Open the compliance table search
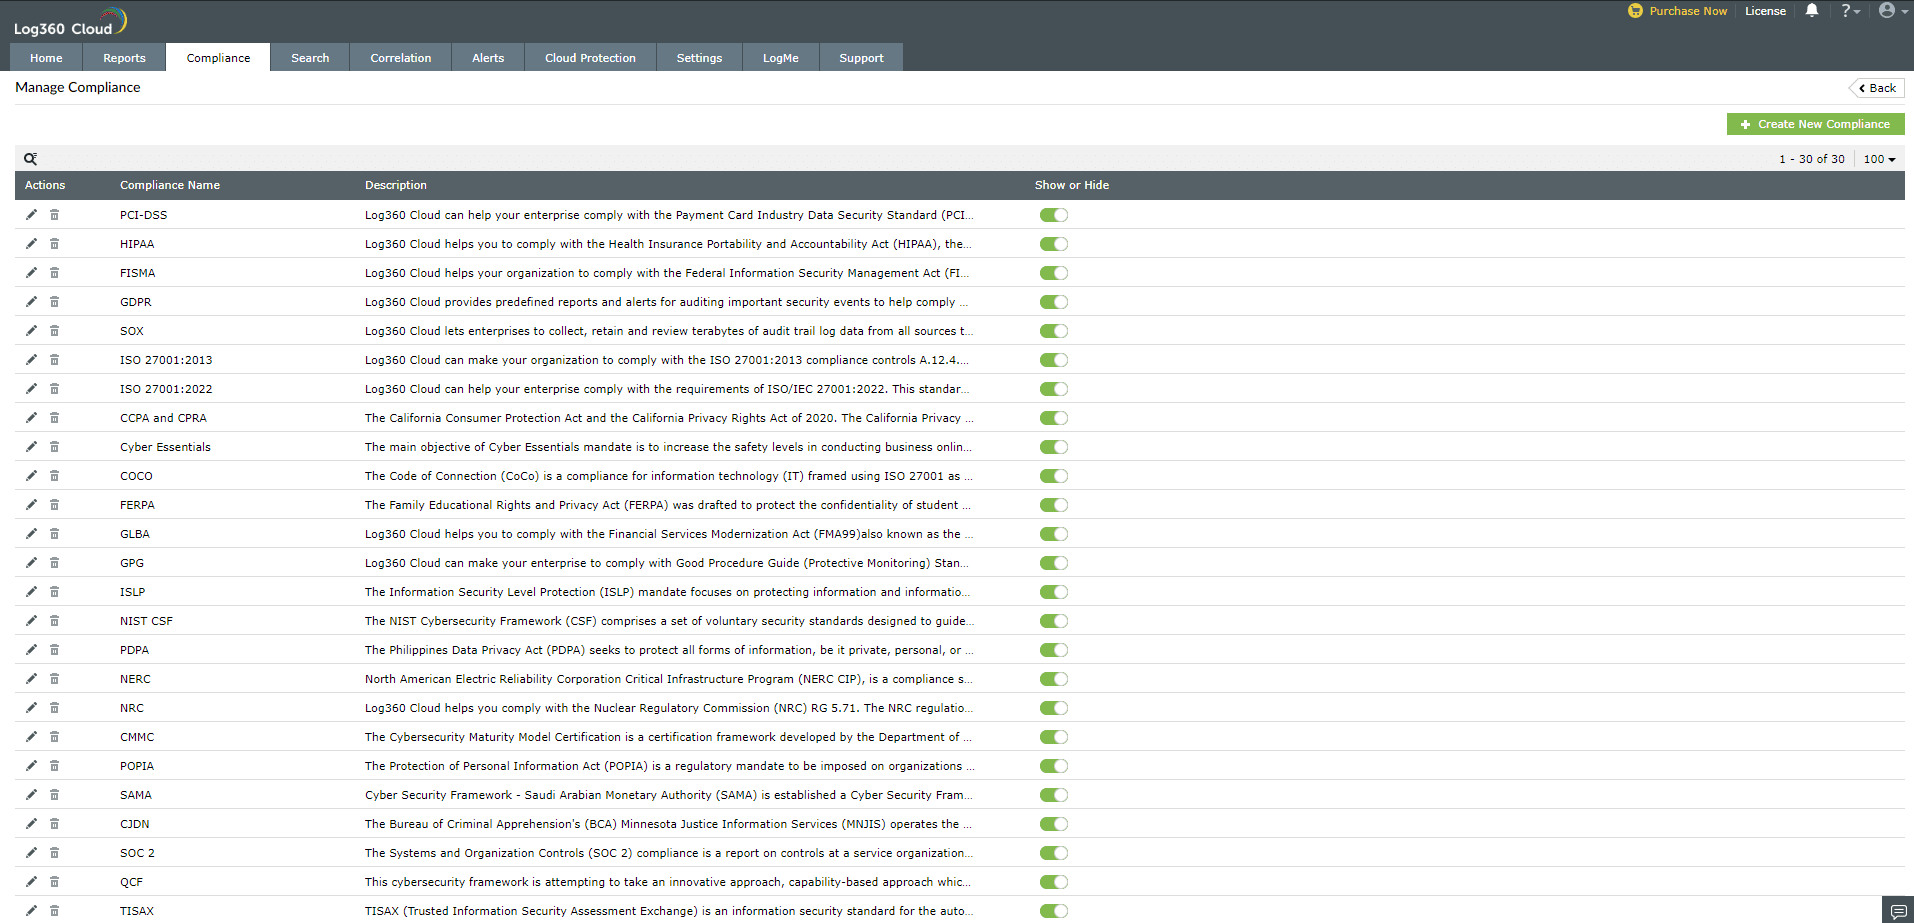Image resolution: width=1914 pixels, height=923 pixels. tap(31, 159)
